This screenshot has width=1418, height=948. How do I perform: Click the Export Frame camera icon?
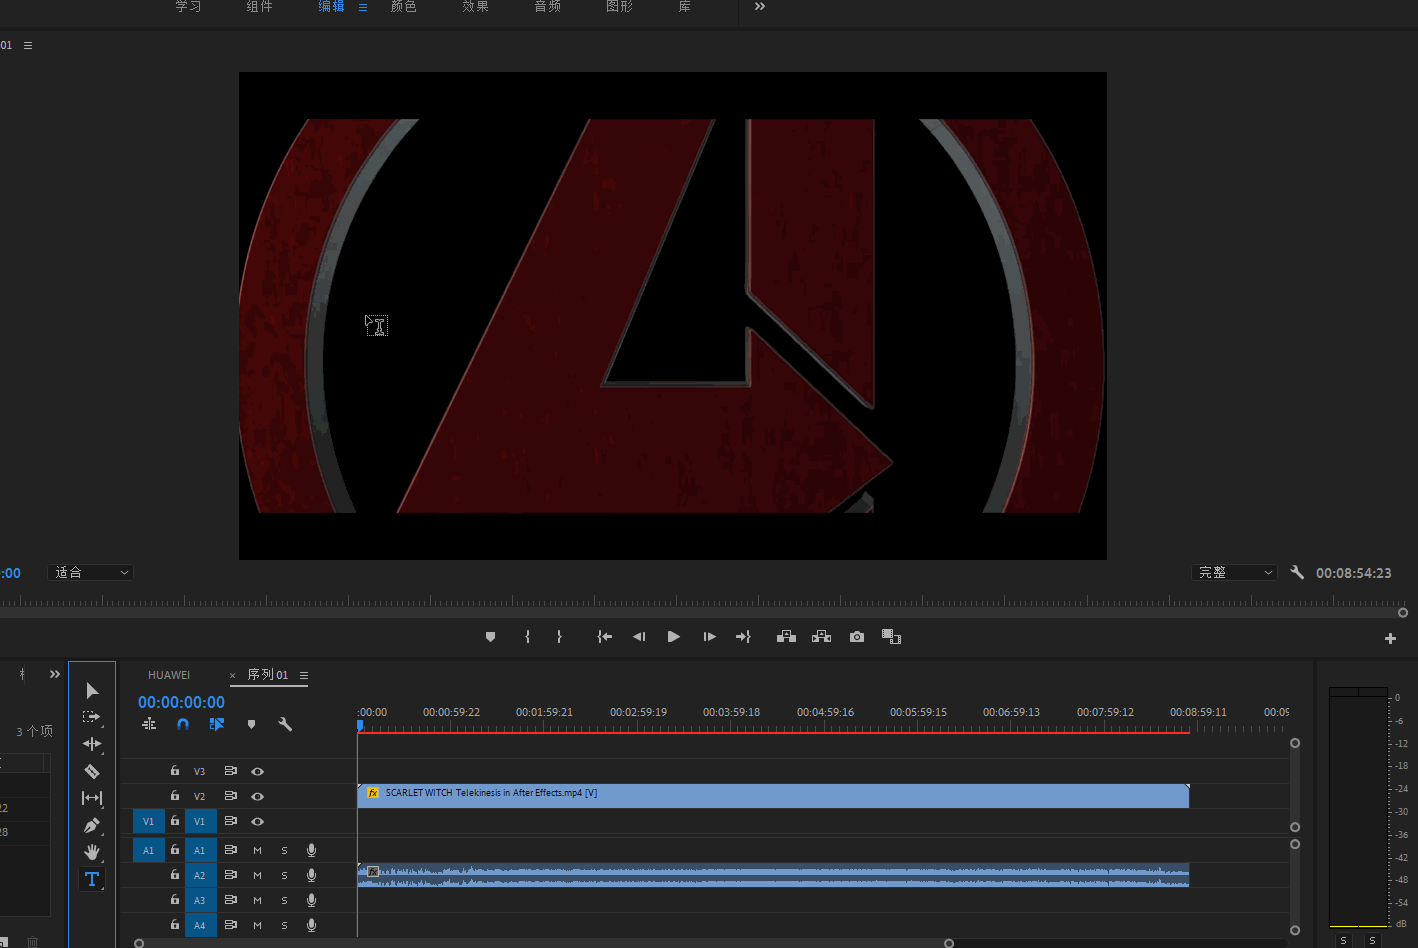[x=857, y=637]
